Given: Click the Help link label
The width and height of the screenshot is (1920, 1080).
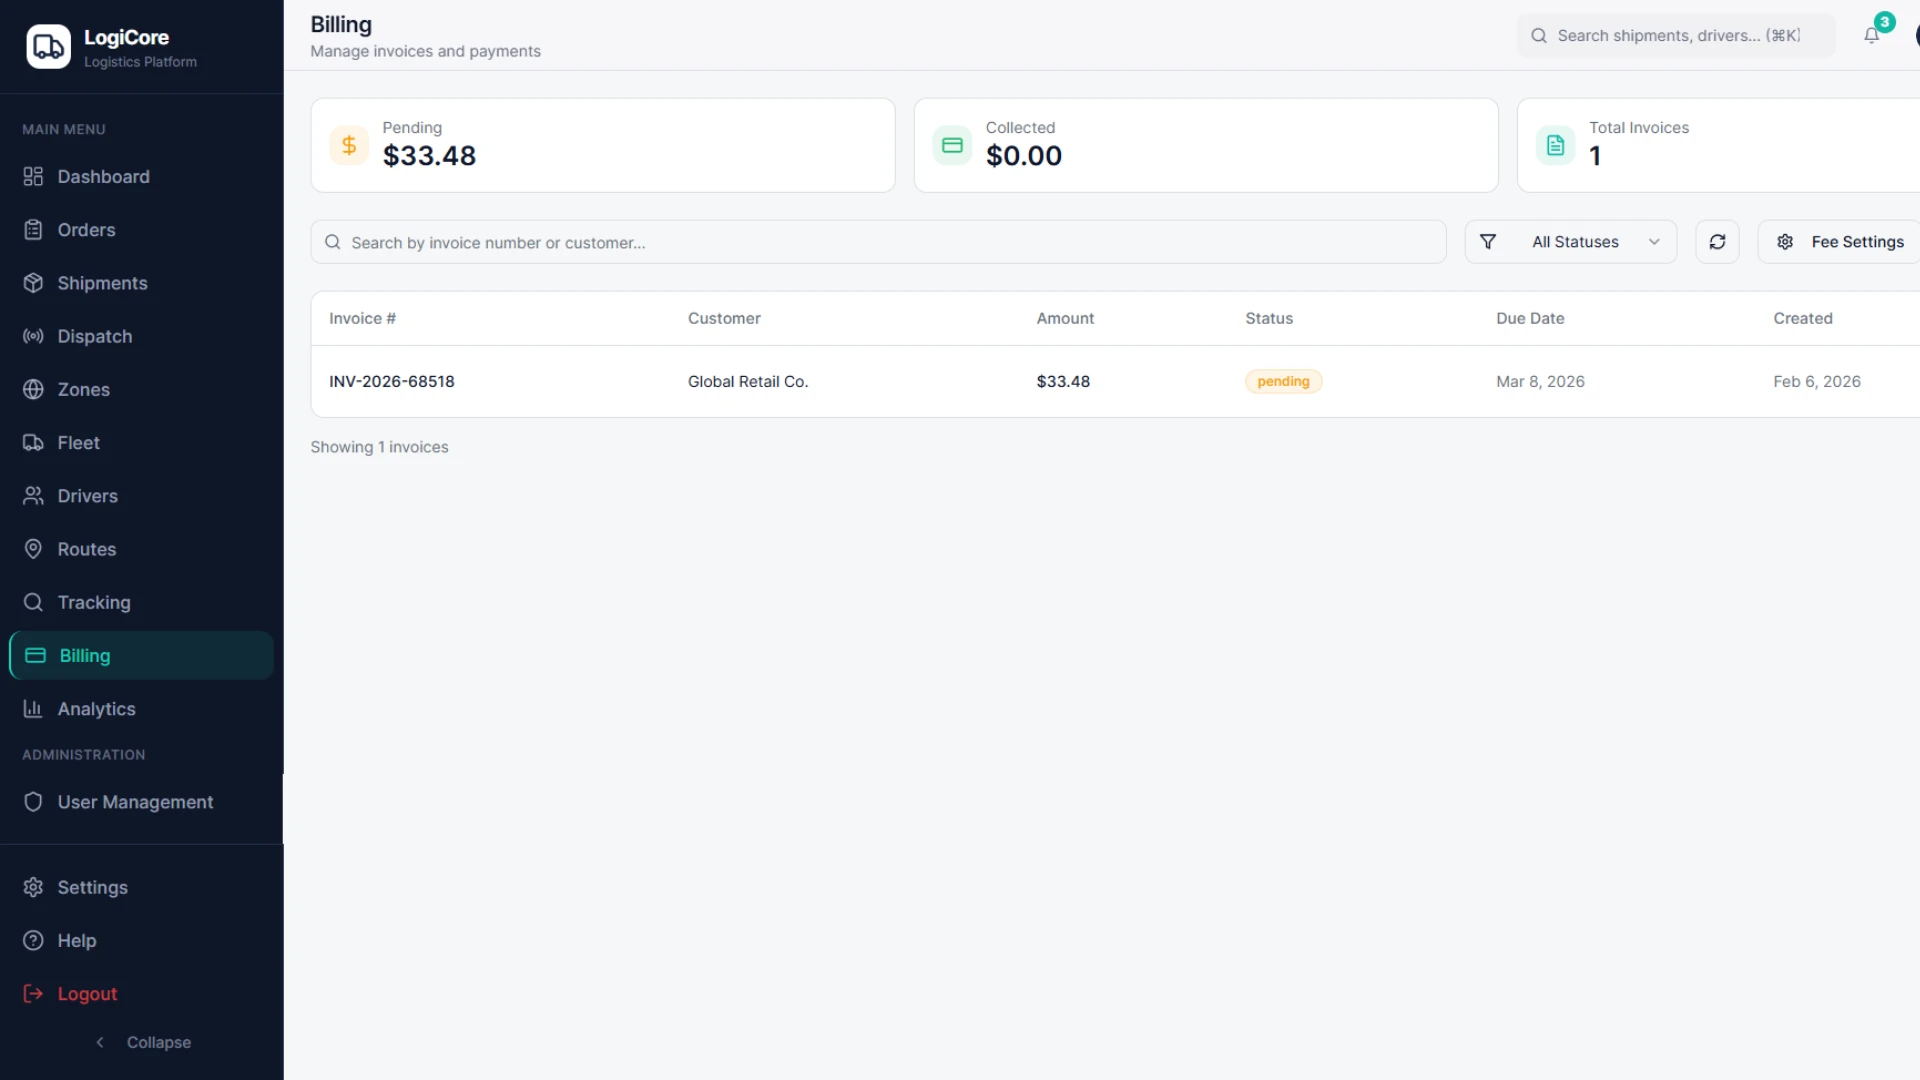Looking at the screenshot, I should tap(77, 941).
